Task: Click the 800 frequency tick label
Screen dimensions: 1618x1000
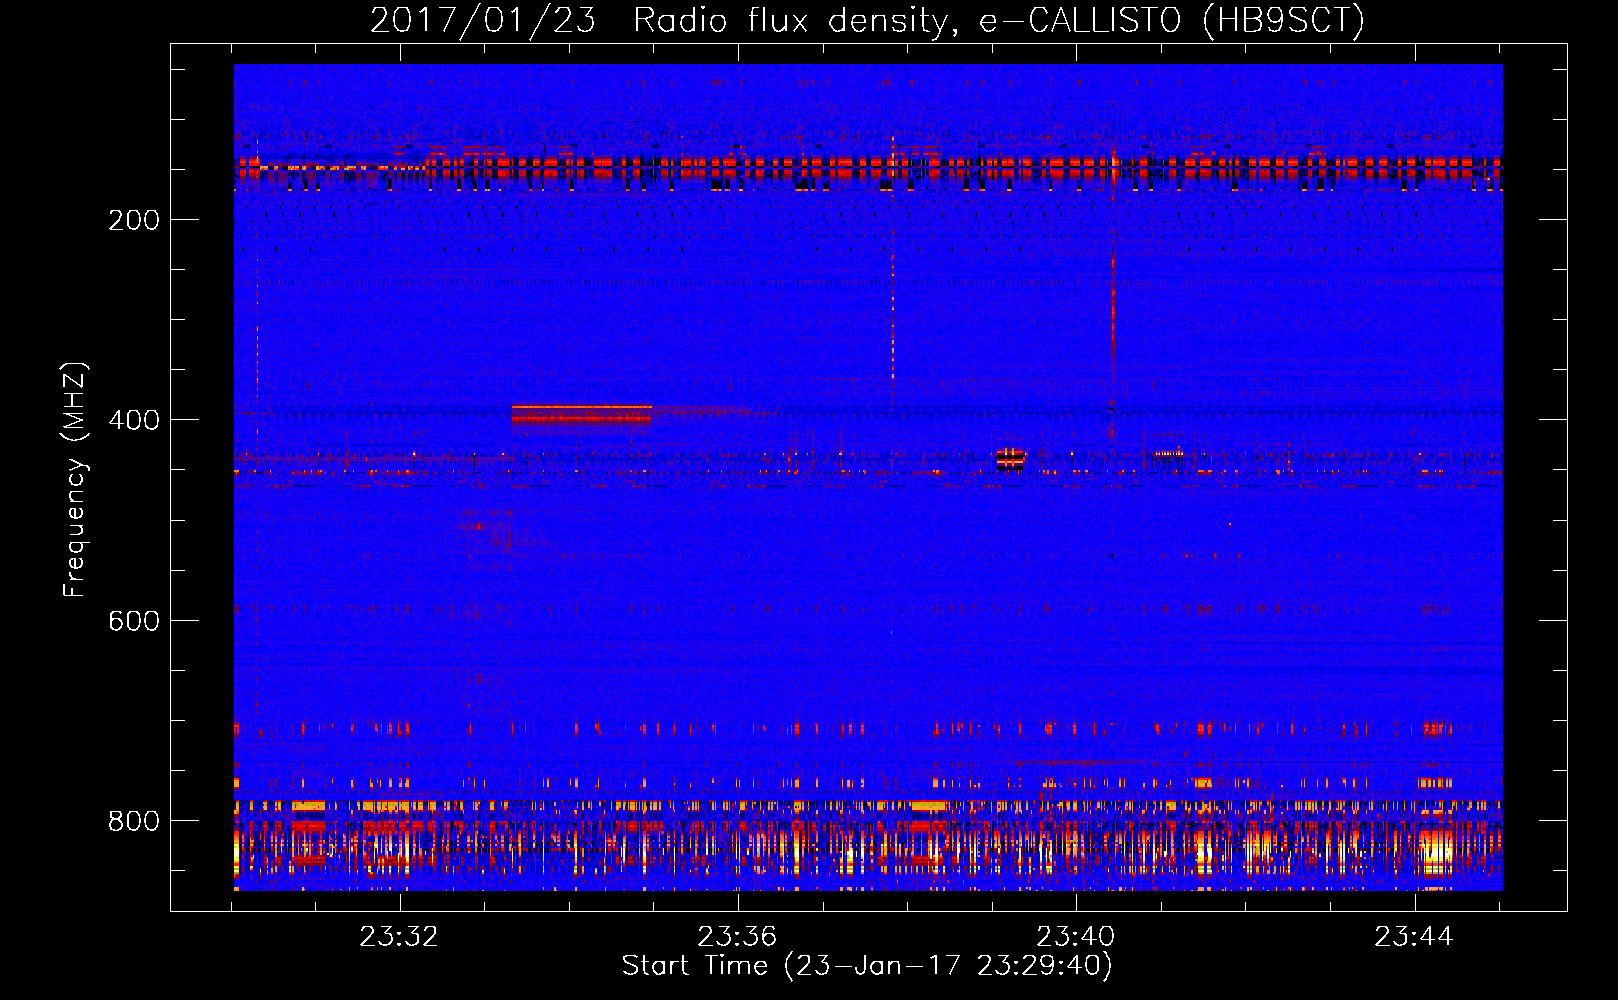Action: [134, 821]
